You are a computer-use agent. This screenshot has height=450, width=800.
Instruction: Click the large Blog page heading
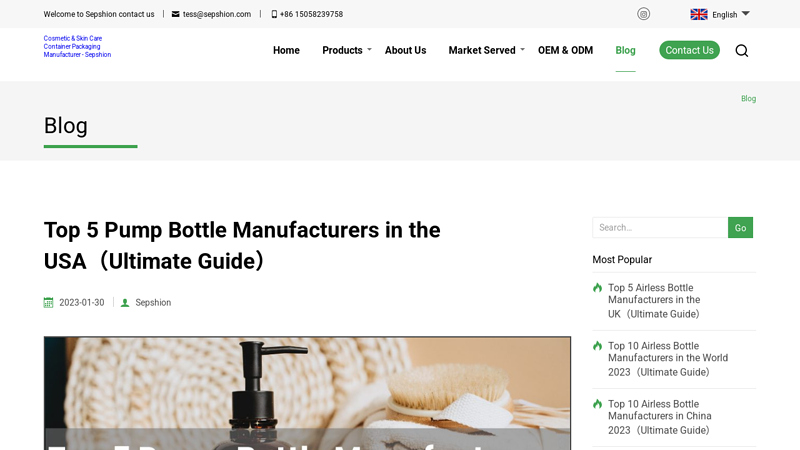point(66,126)
